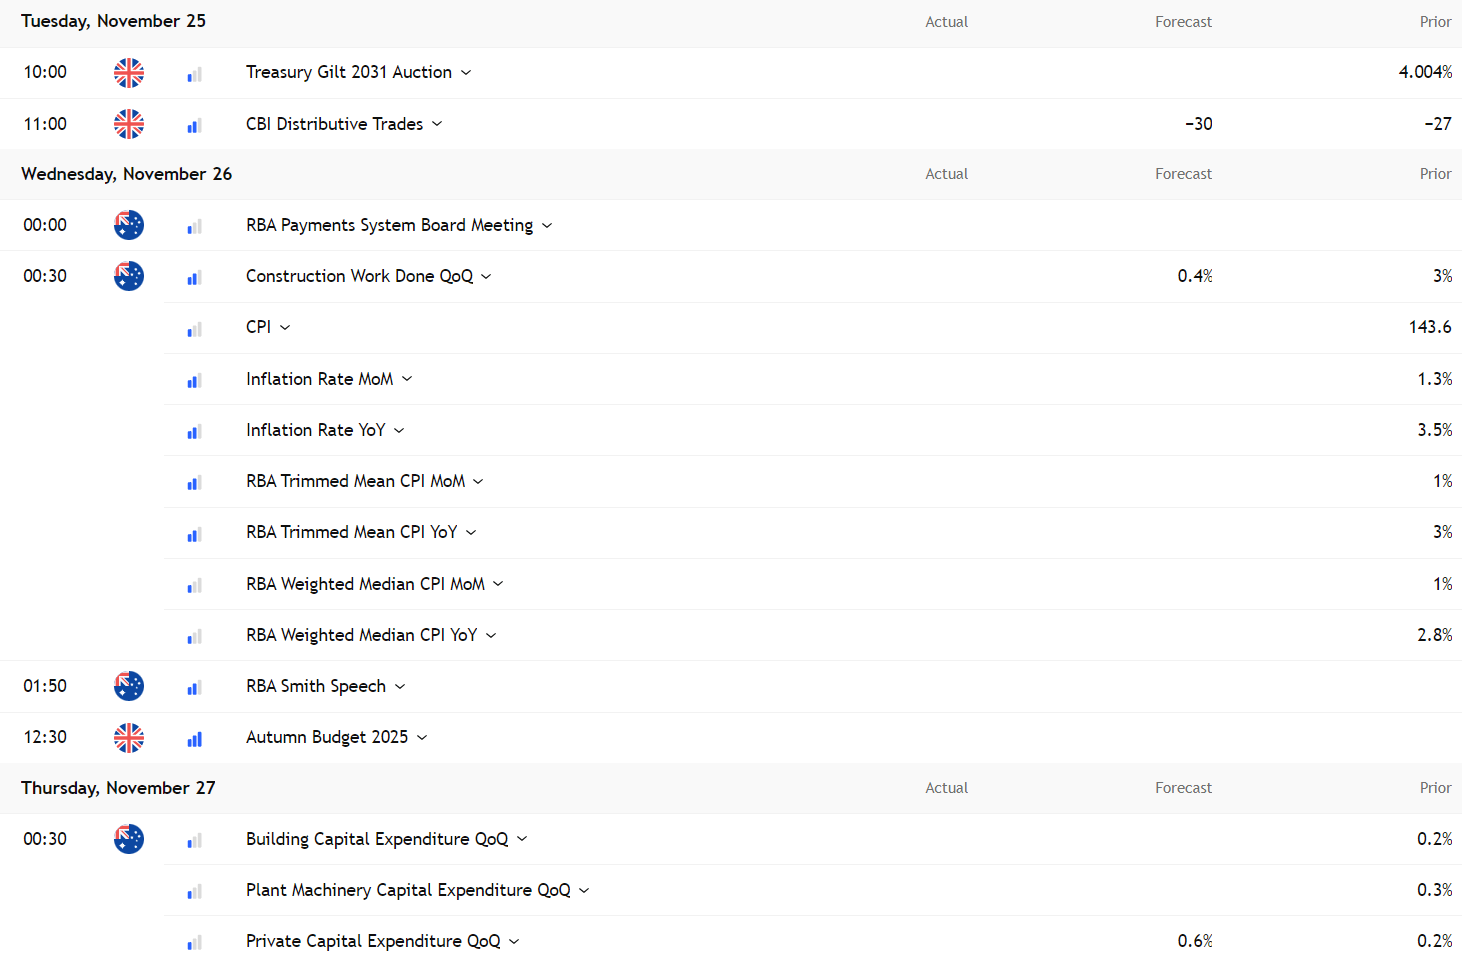Click Australia flag for RBA Smith Speech
Screen dimensions: 1462x955
pyautogui.click(x=129, y=686)
